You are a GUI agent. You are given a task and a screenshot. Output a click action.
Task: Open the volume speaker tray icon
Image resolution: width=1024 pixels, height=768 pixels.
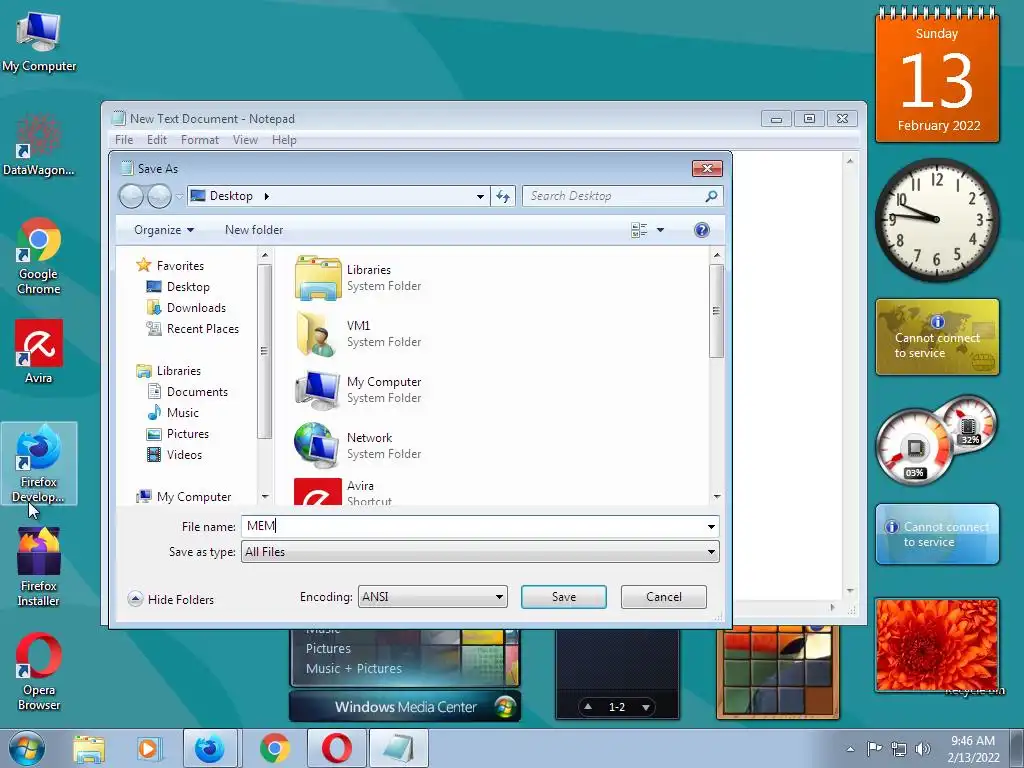click(923, 749)
